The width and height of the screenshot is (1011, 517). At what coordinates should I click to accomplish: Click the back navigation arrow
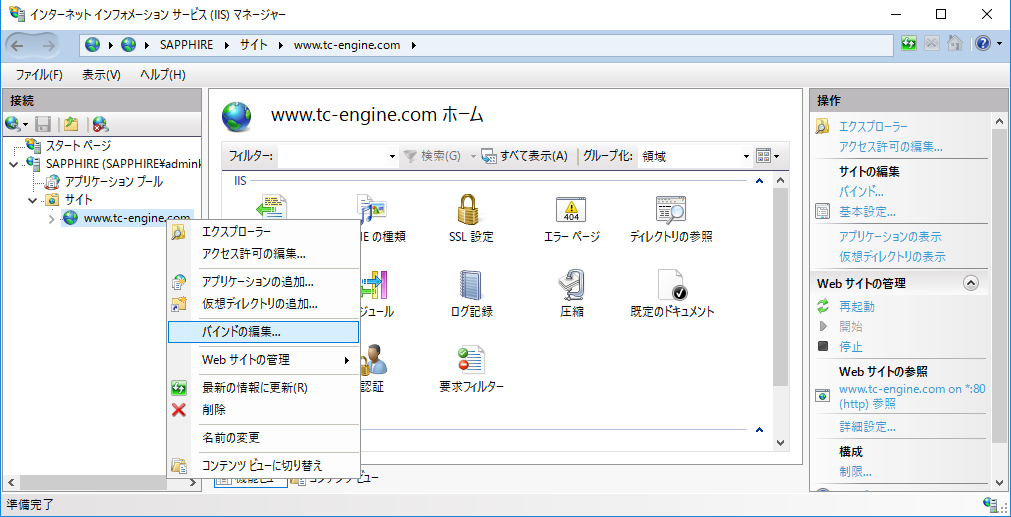click(x=17, y=45)
